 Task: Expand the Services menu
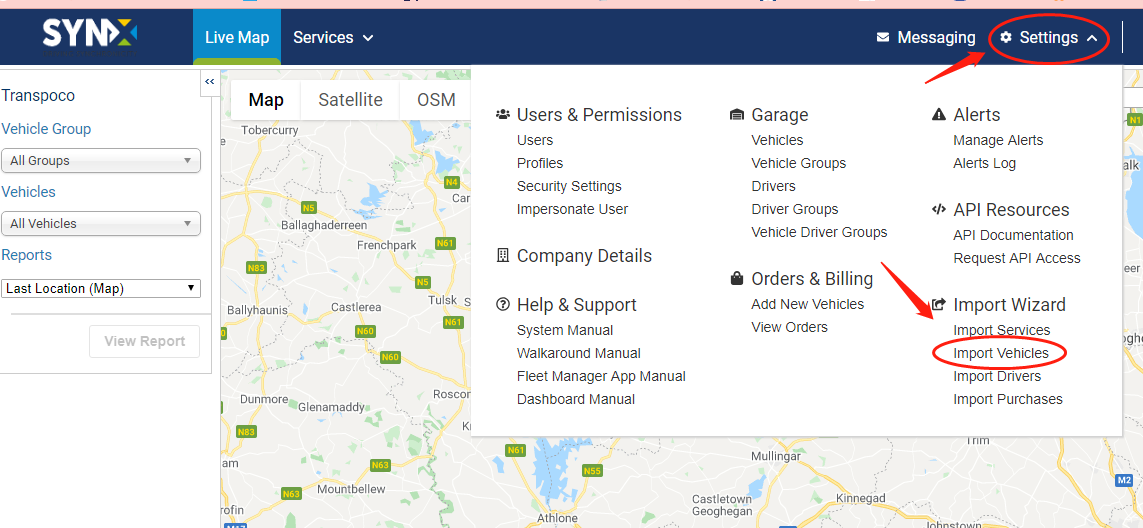pyautogui.click(x=333, y=37)
